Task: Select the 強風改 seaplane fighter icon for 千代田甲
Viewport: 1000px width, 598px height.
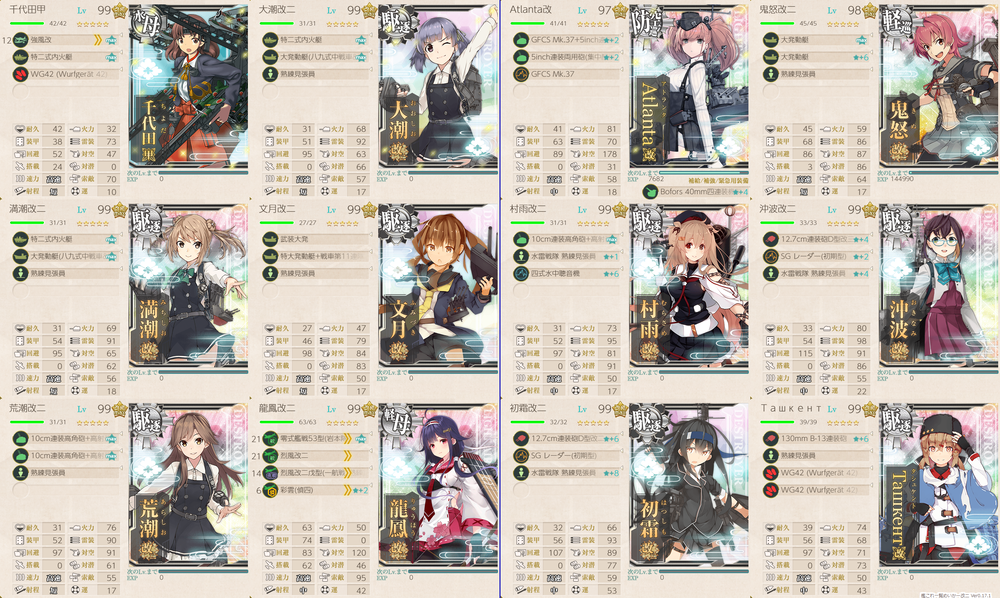Action: point(20,40)
